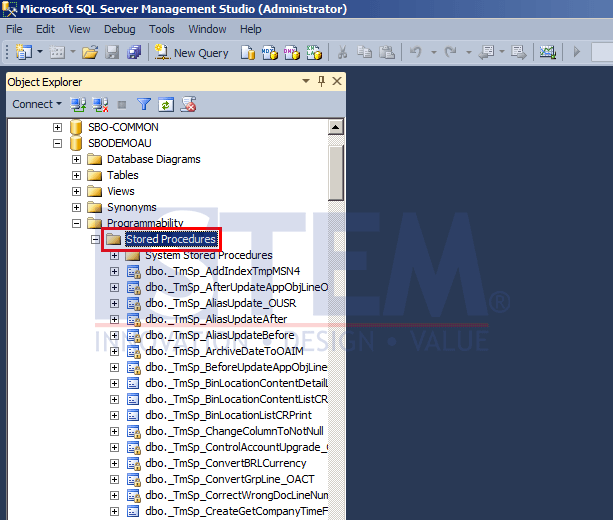This screenshot has height=520, width=613.
Task: Click the Filter funnel icon
Action: click(x=144, y=104)
